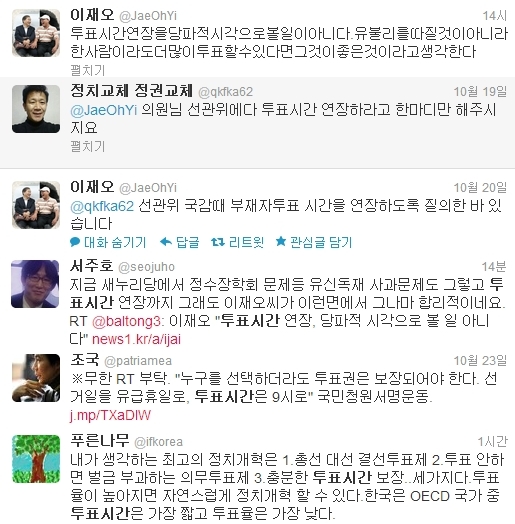Screen dimensions: 515x524
Task: Open 조국 profile avatar
Action: (36, 378)
